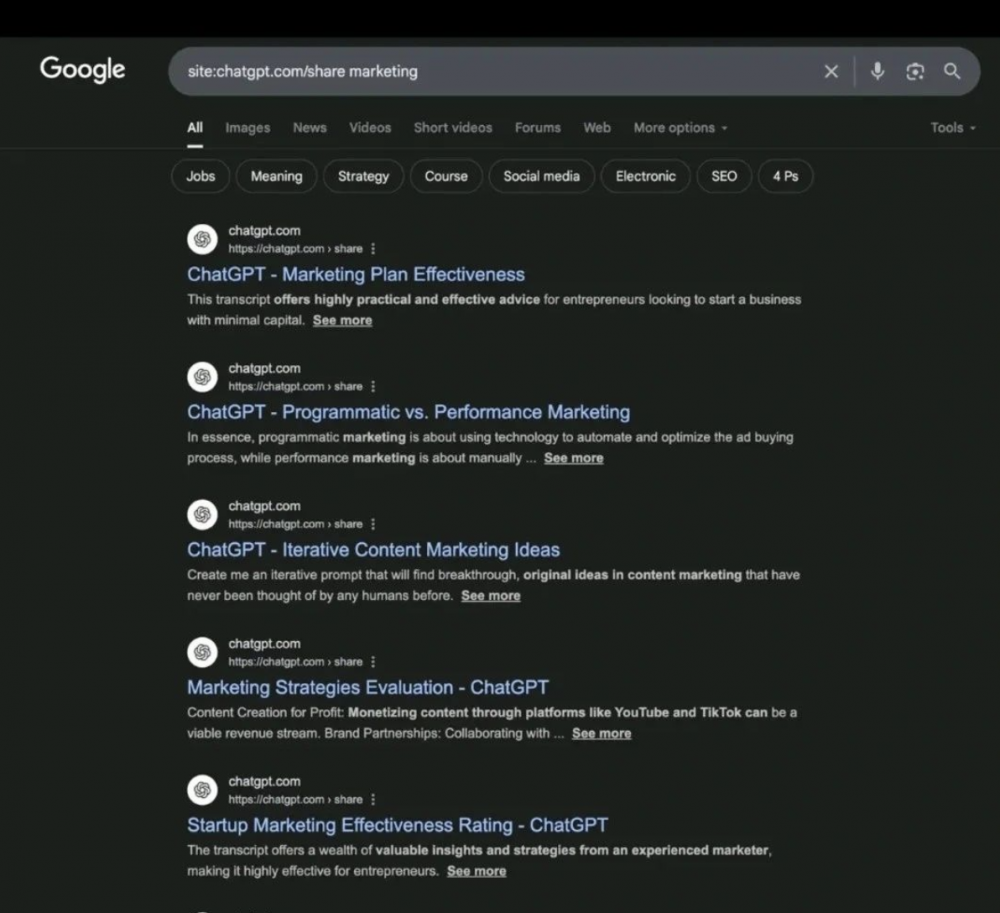Open search by image camera icon
Viewport: 1000px width, 913px height.
point(915,71)
